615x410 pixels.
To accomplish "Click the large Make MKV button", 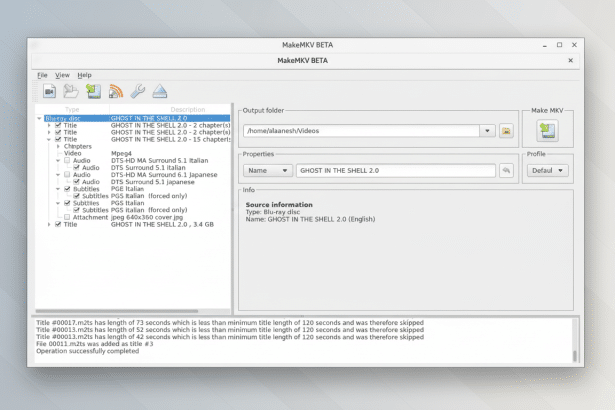I will 547,131.
